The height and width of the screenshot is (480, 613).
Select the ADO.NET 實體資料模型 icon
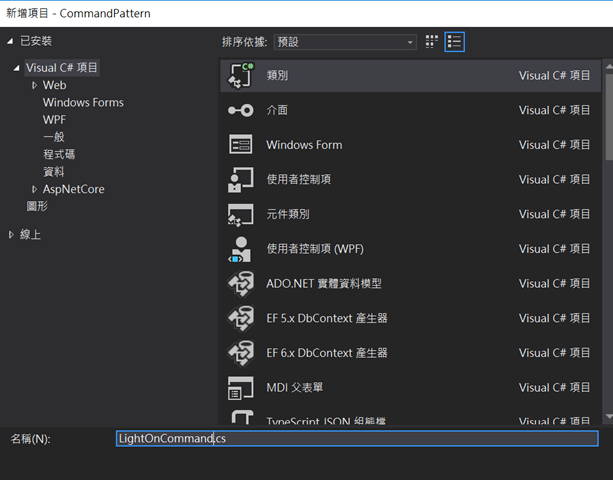(240, 283)
